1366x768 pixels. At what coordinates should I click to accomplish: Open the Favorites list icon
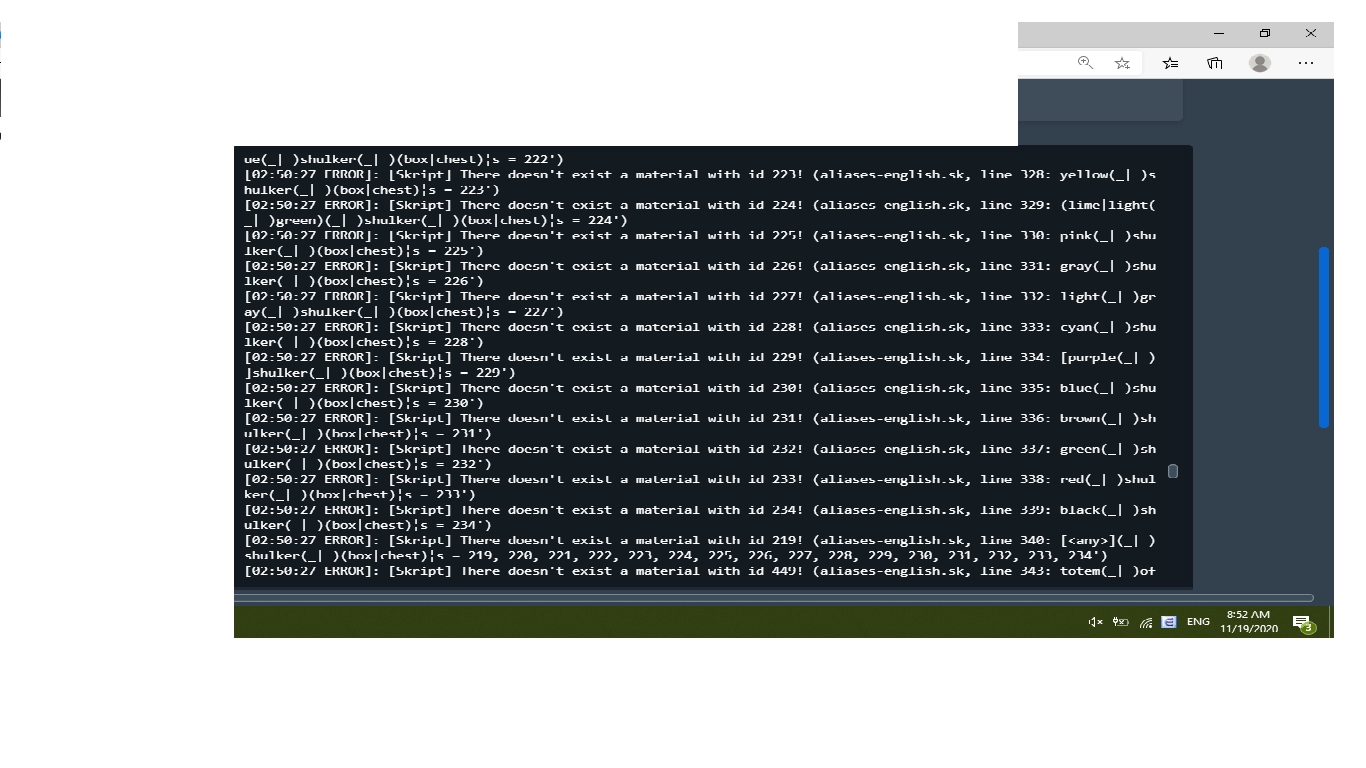click(x=1170, y=63)
